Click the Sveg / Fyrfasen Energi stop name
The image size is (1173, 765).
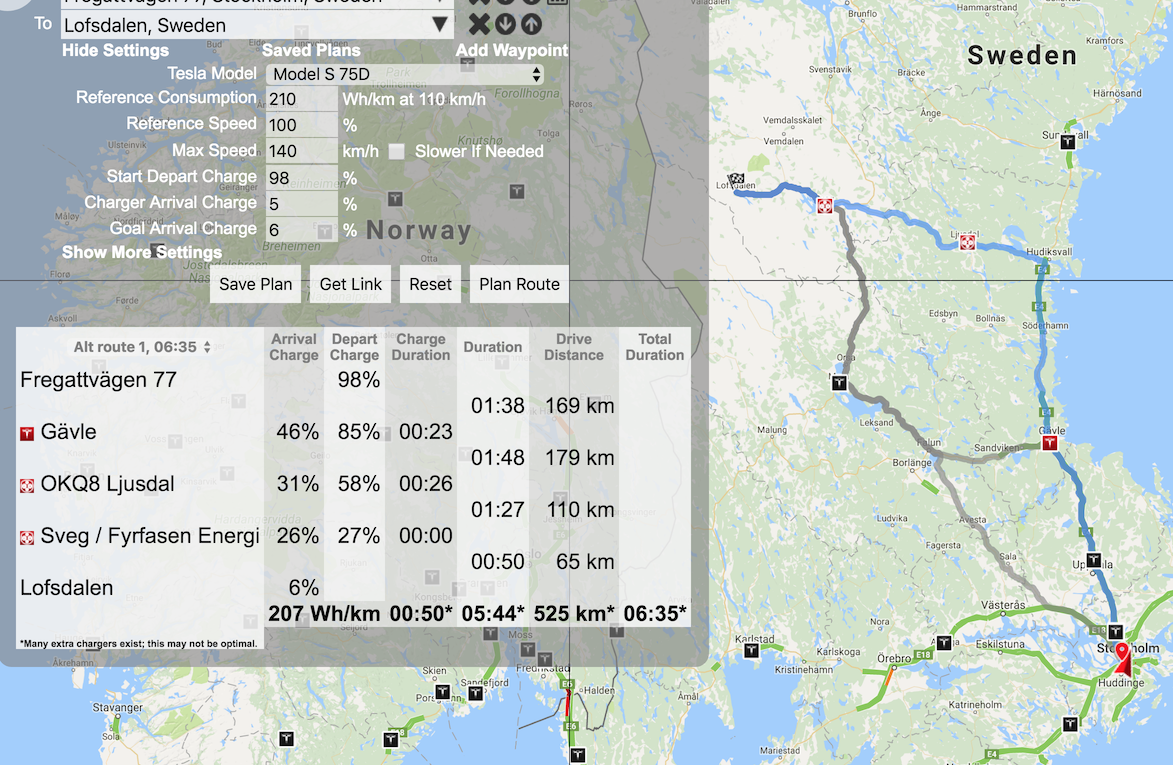(150, 536)
